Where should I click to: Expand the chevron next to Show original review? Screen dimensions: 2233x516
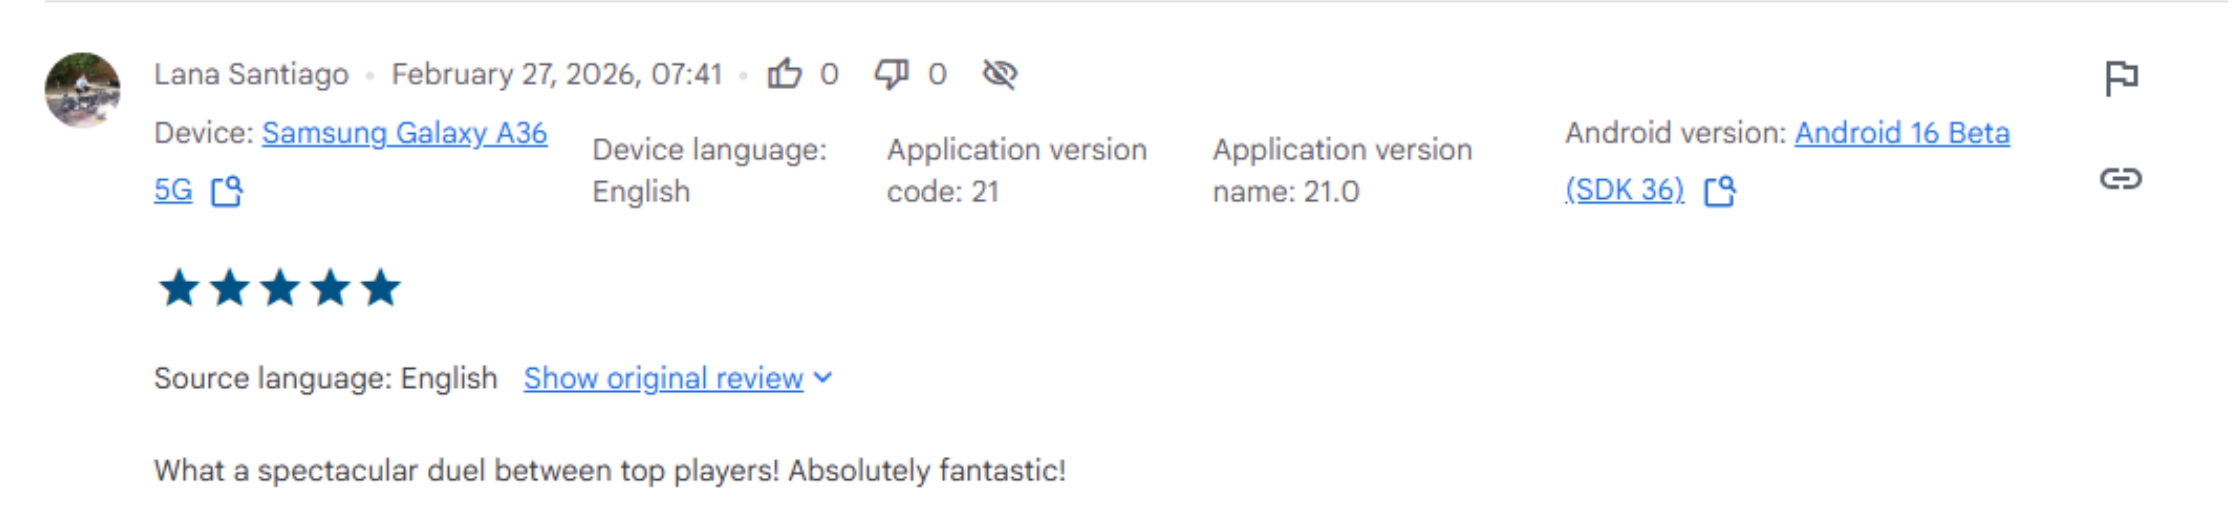pyautogui.click(x=823, y=377)
